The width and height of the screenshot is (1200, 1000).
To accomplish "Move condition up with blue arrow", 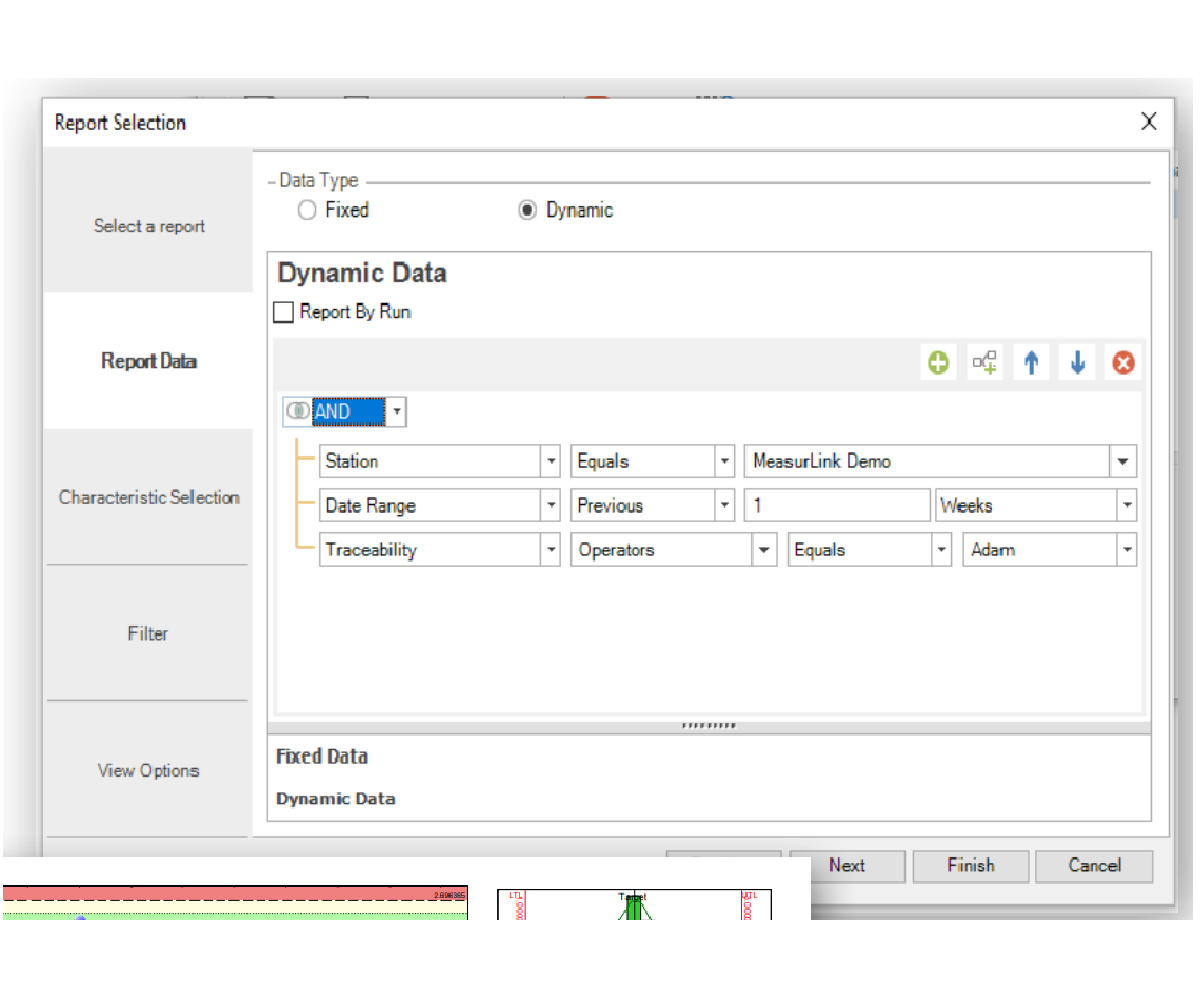I will 1031,362.
